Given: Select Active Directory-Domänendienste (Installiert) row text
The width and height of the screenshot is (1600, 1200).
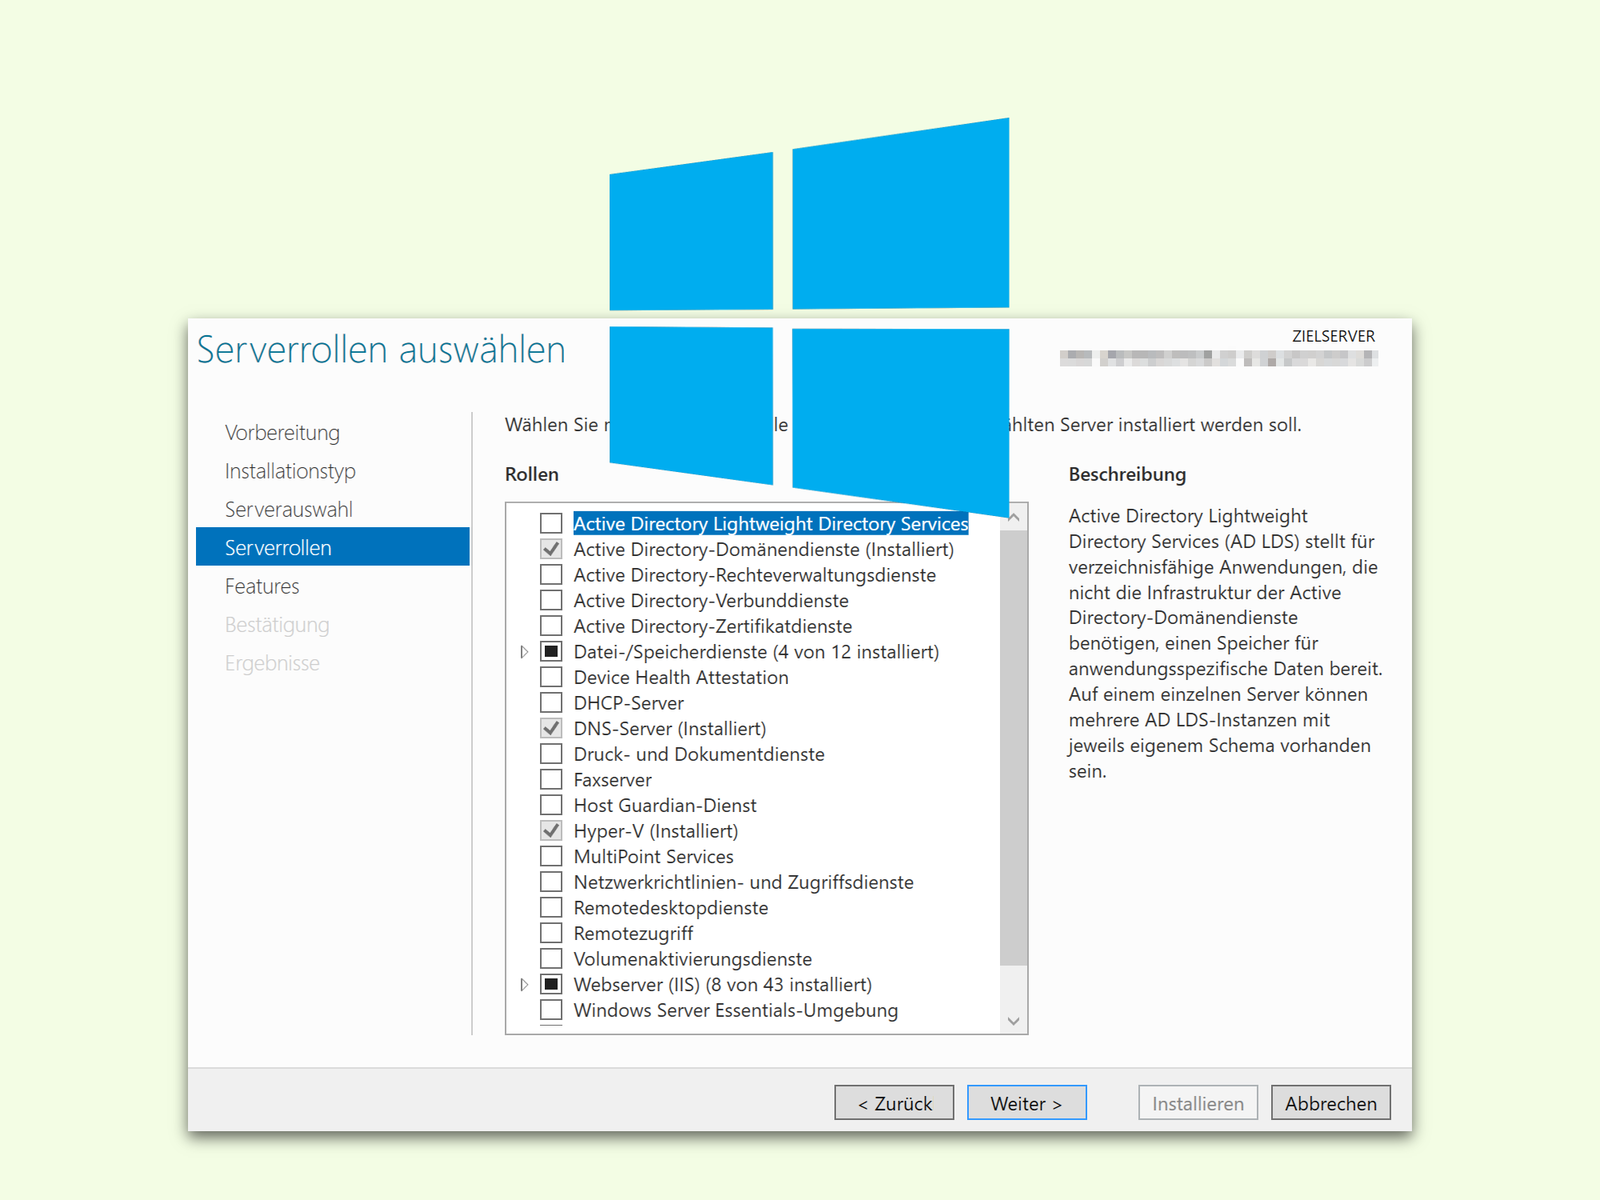Looking at the screenshot, I should (x=764, y=549).
